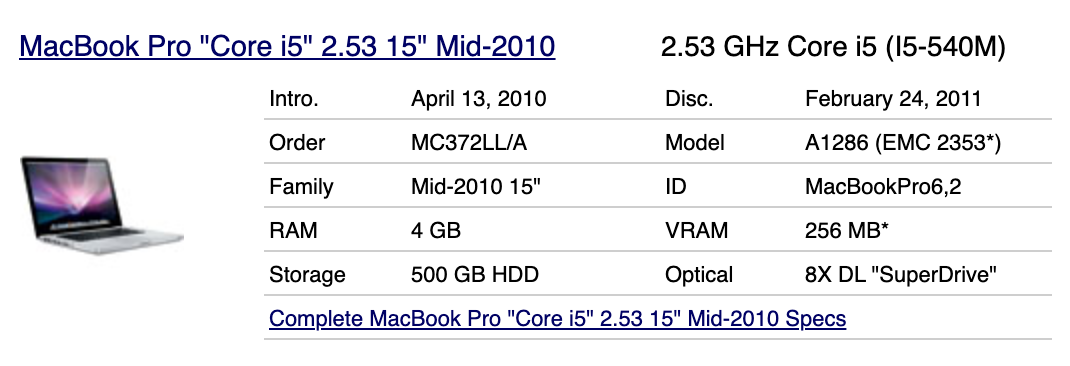Click the Storage row label
The width and height of the screenshot is (1070, 366).
click(307, 274)
